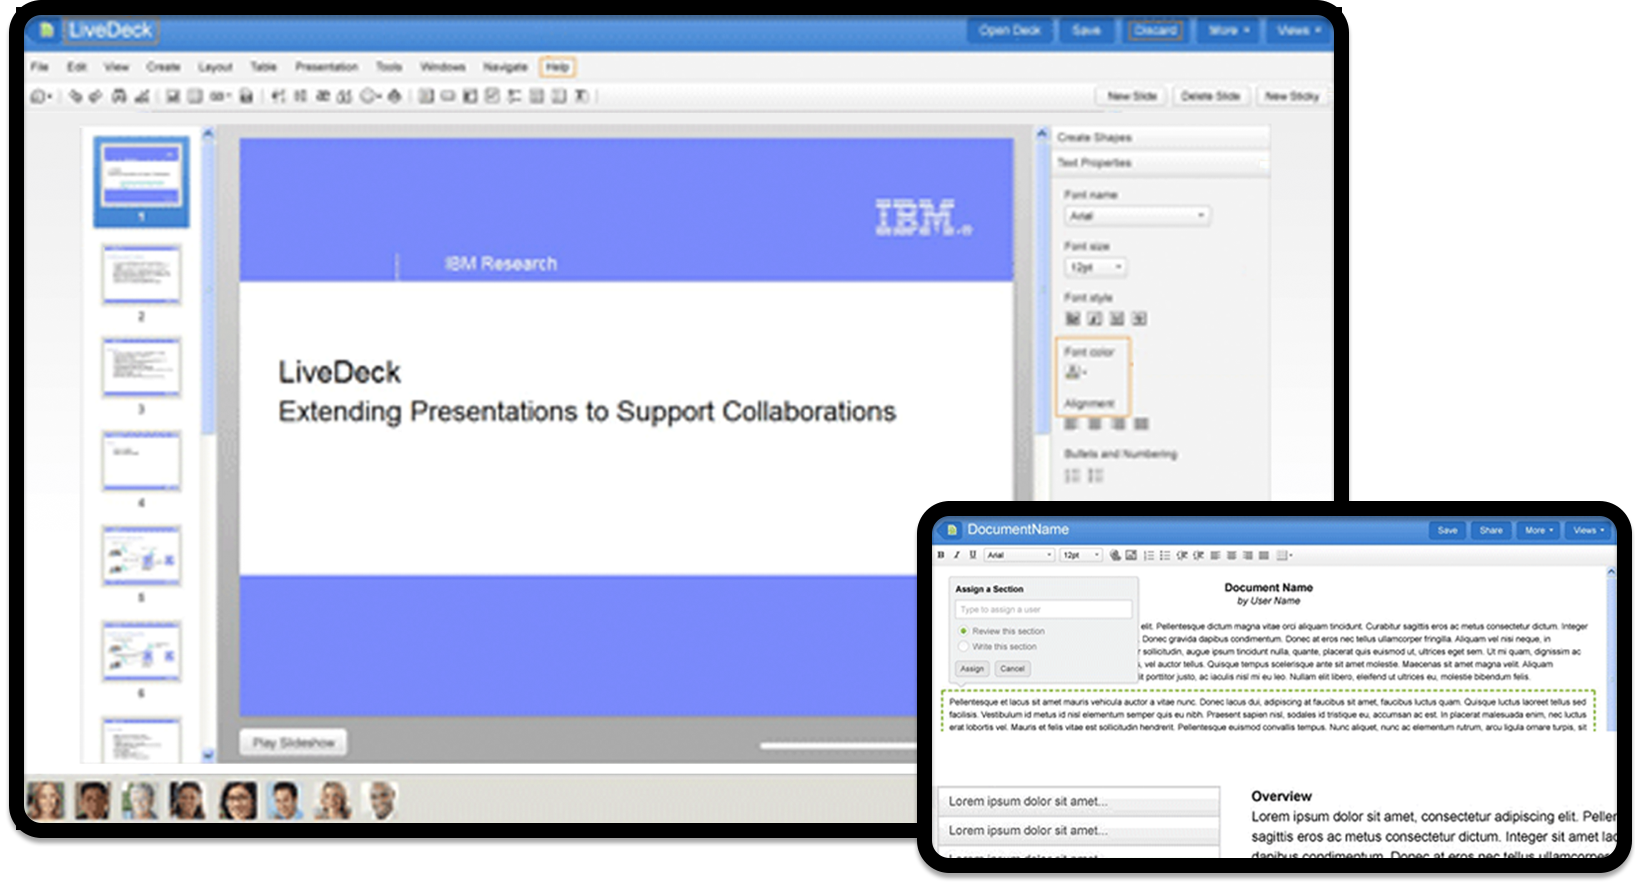Apply numbered list under Bullets and Numbering
Image resolution: width=1635 pixels, height=883 pixels.
1073,476
